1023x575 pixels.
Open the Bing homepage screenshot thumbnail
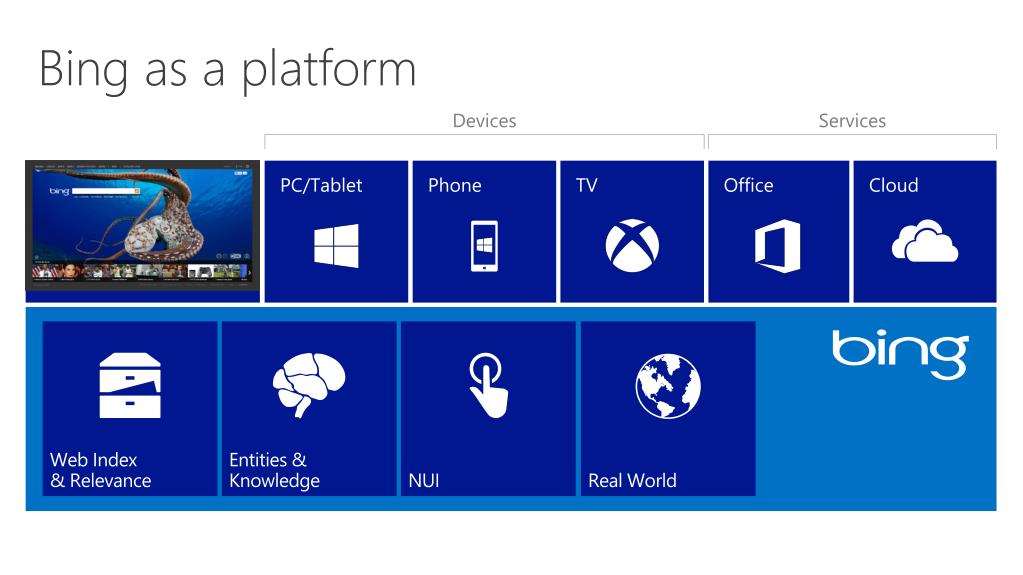[143, 225]
